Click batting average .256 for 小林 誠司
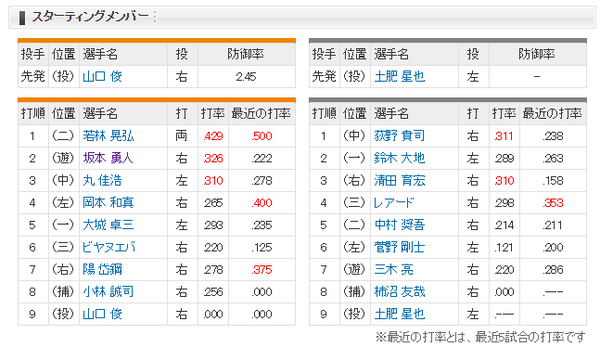 [x=213, y=292]
